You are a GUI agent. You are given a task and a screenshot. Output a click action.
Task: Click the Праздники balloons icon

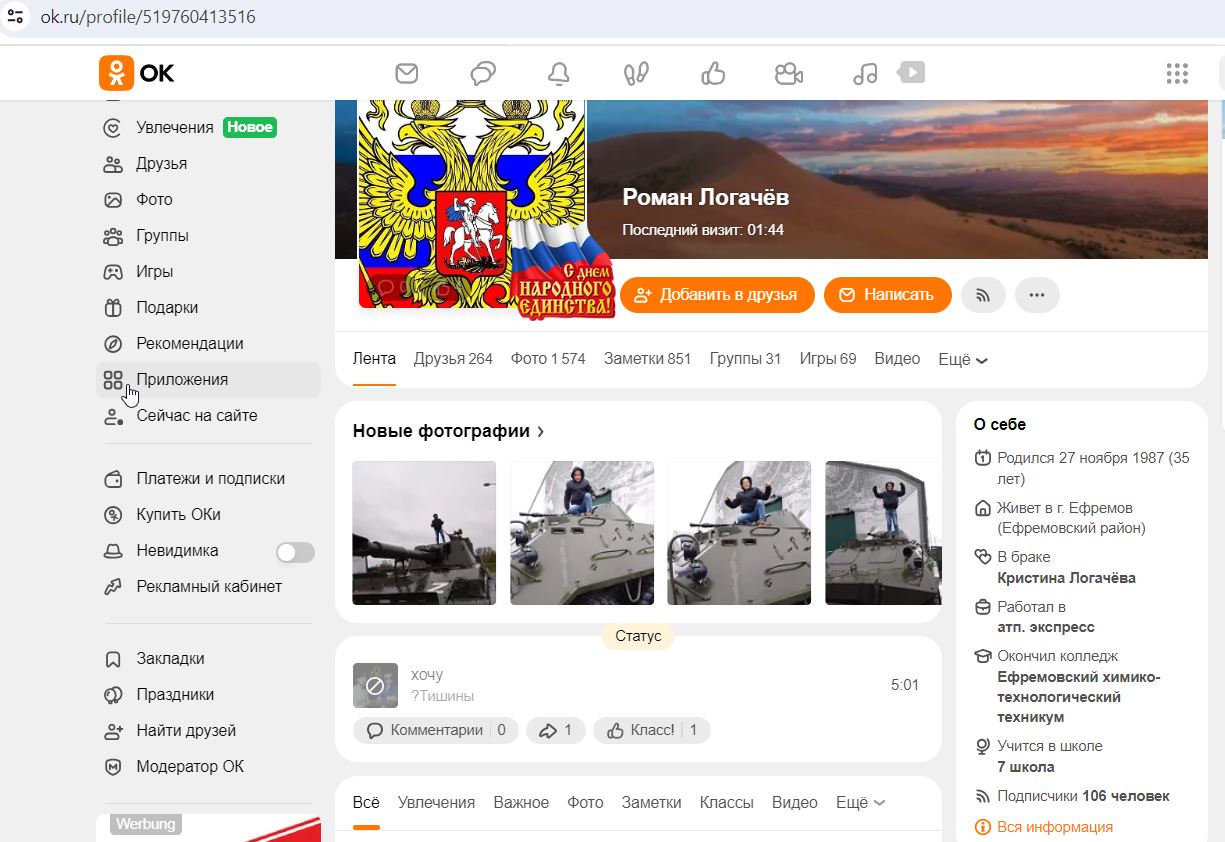[x=114, y=695]
